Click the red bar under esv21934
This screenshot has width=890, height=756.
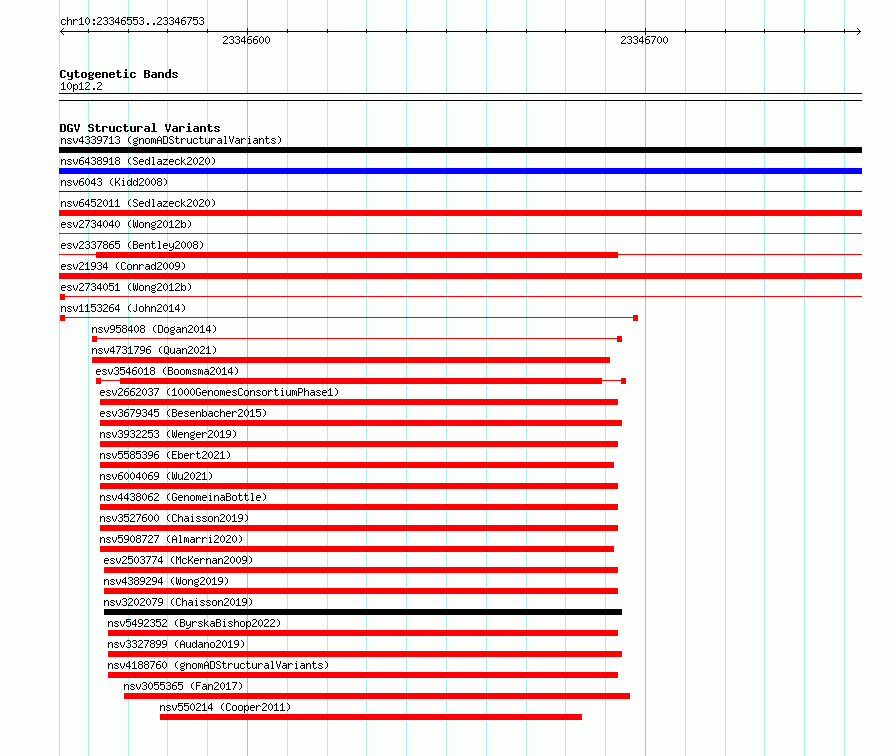(460, 276)
